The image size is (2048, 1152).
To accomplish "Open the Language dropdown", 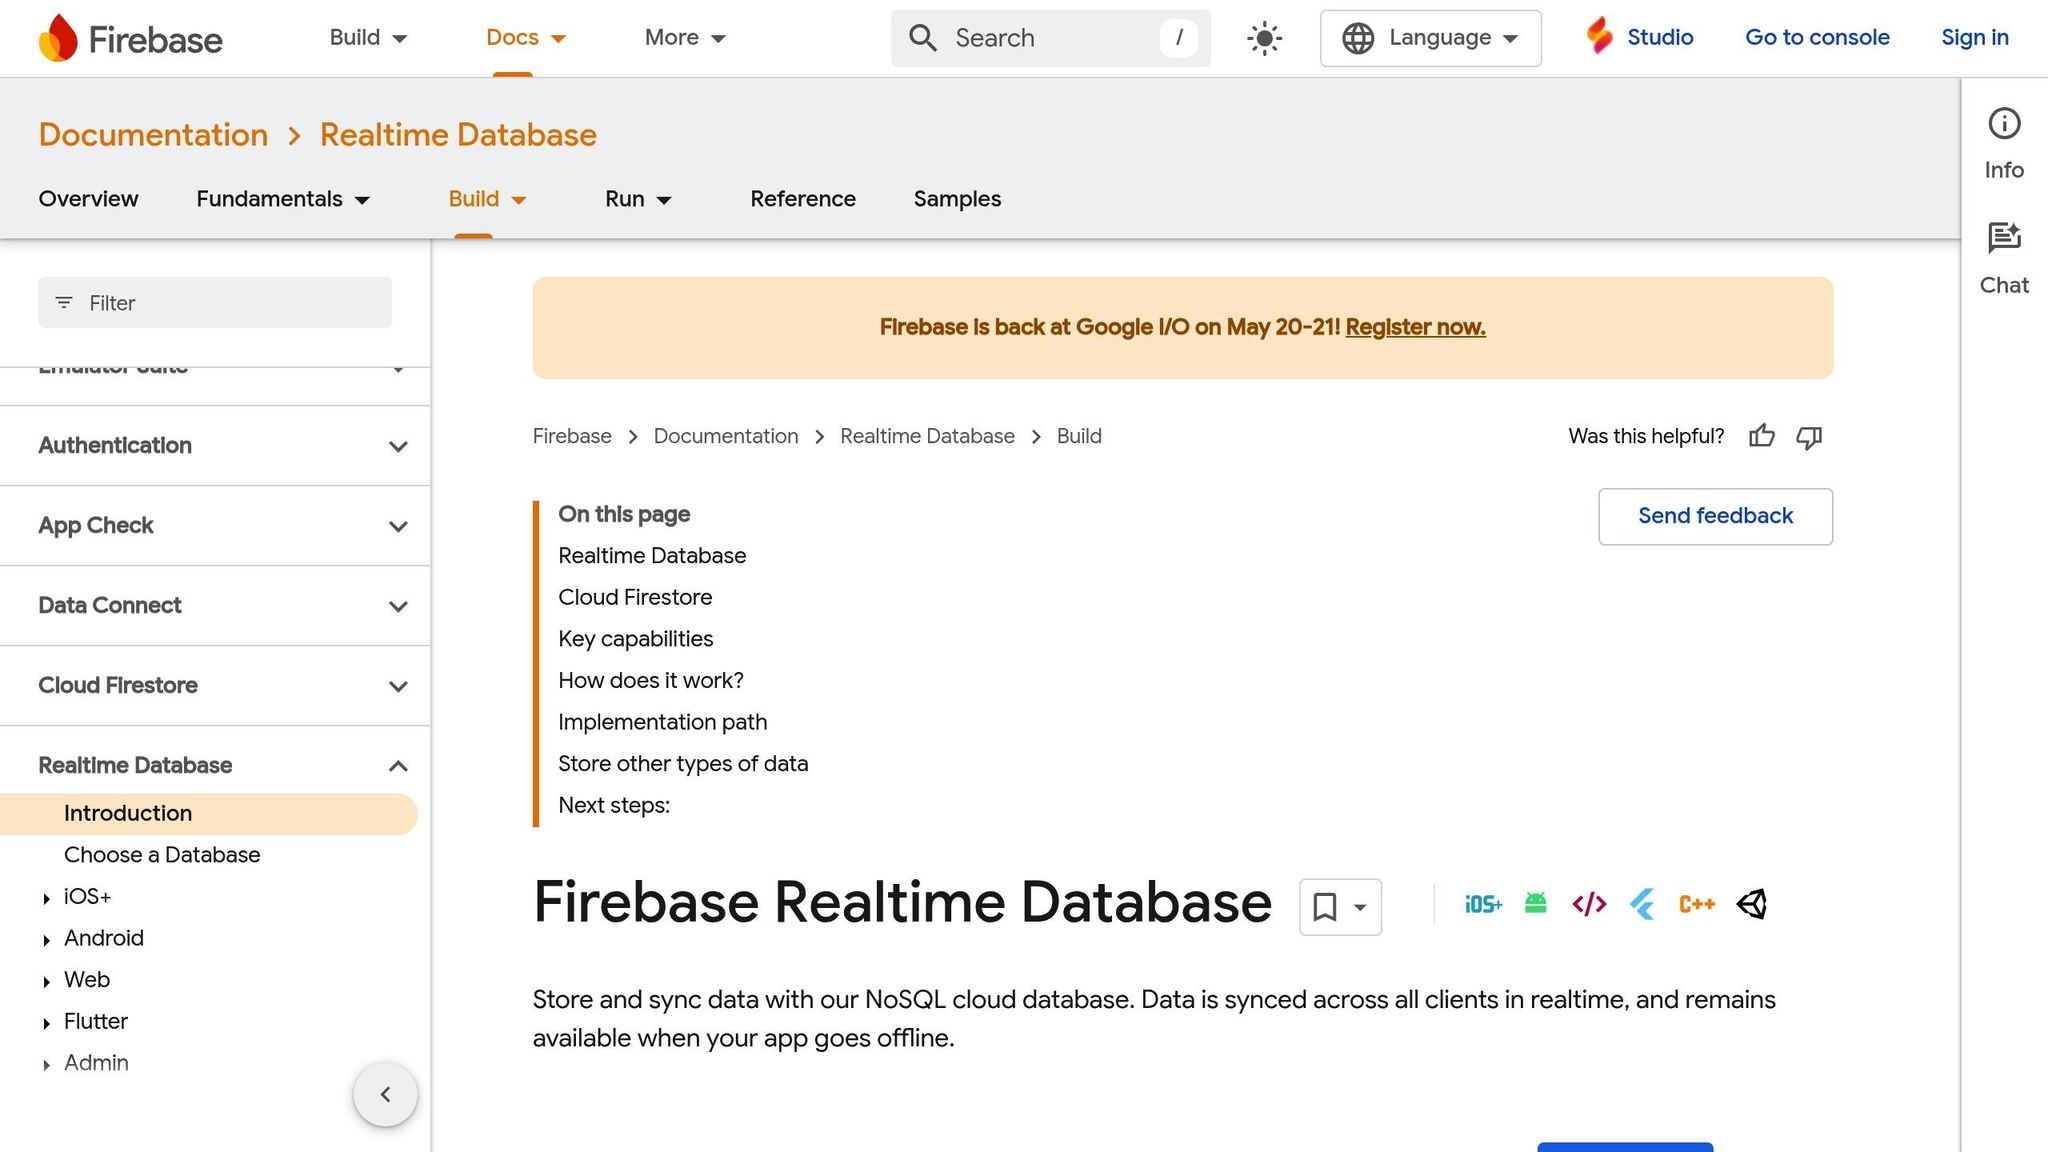I will (x=1430, y=38).
